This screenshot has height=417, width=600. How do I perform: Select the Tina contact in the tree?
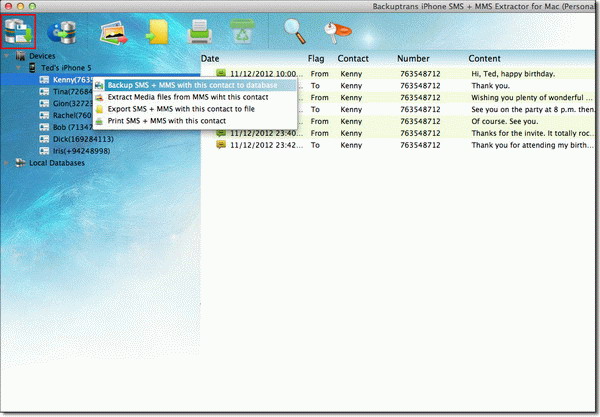click(x=73, y=91)
